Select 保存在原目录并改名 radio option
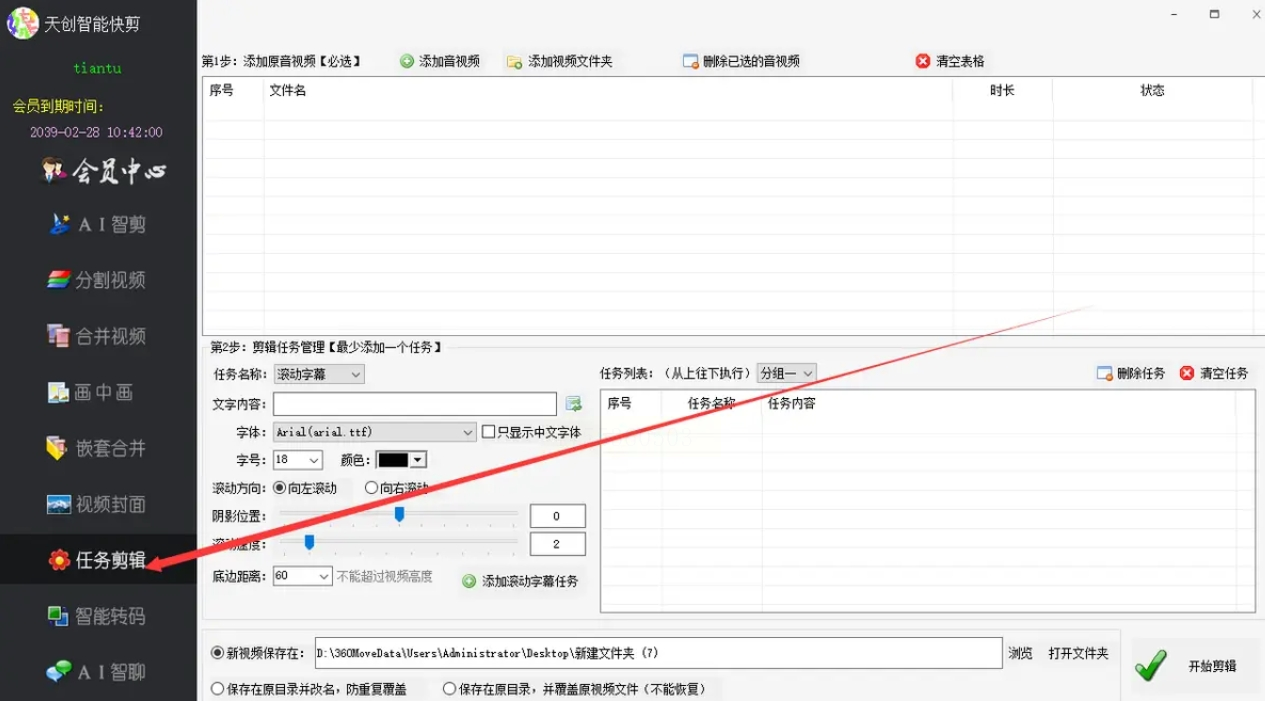 pyautogui.click(x=217, y=689)
